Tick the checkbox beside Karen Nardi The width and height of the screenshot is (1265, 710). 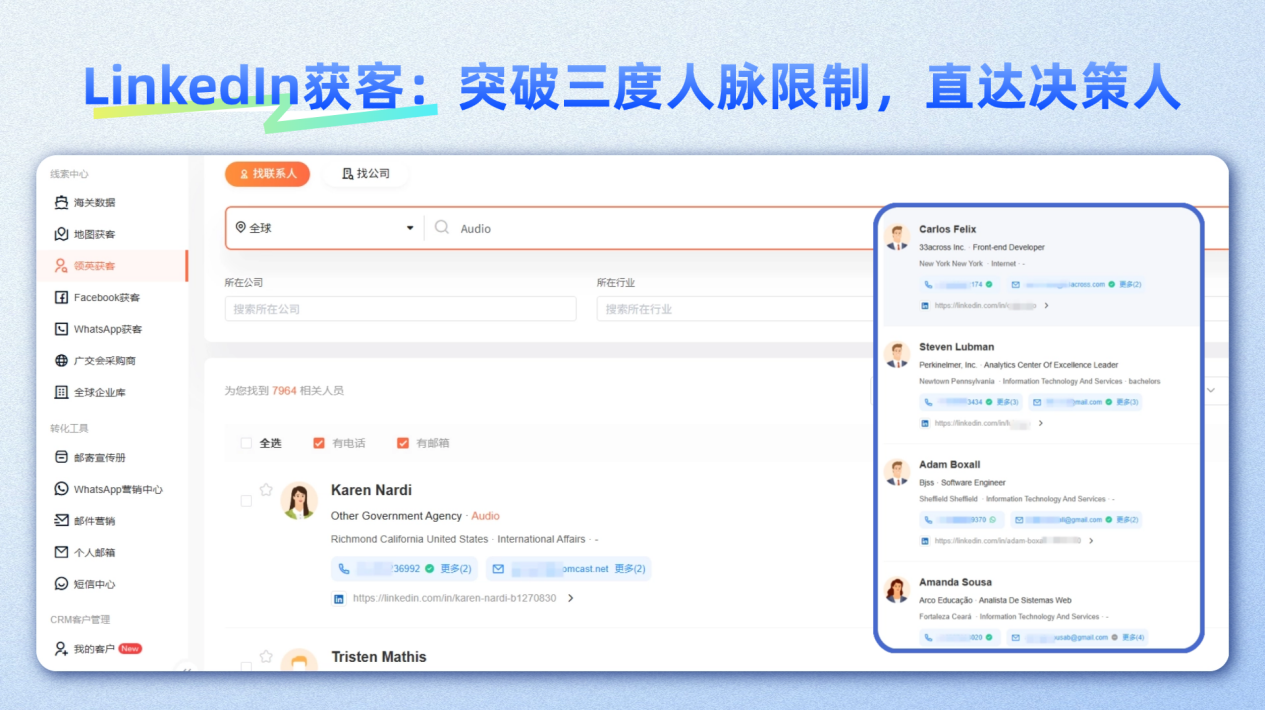click(x=246, y=501)
